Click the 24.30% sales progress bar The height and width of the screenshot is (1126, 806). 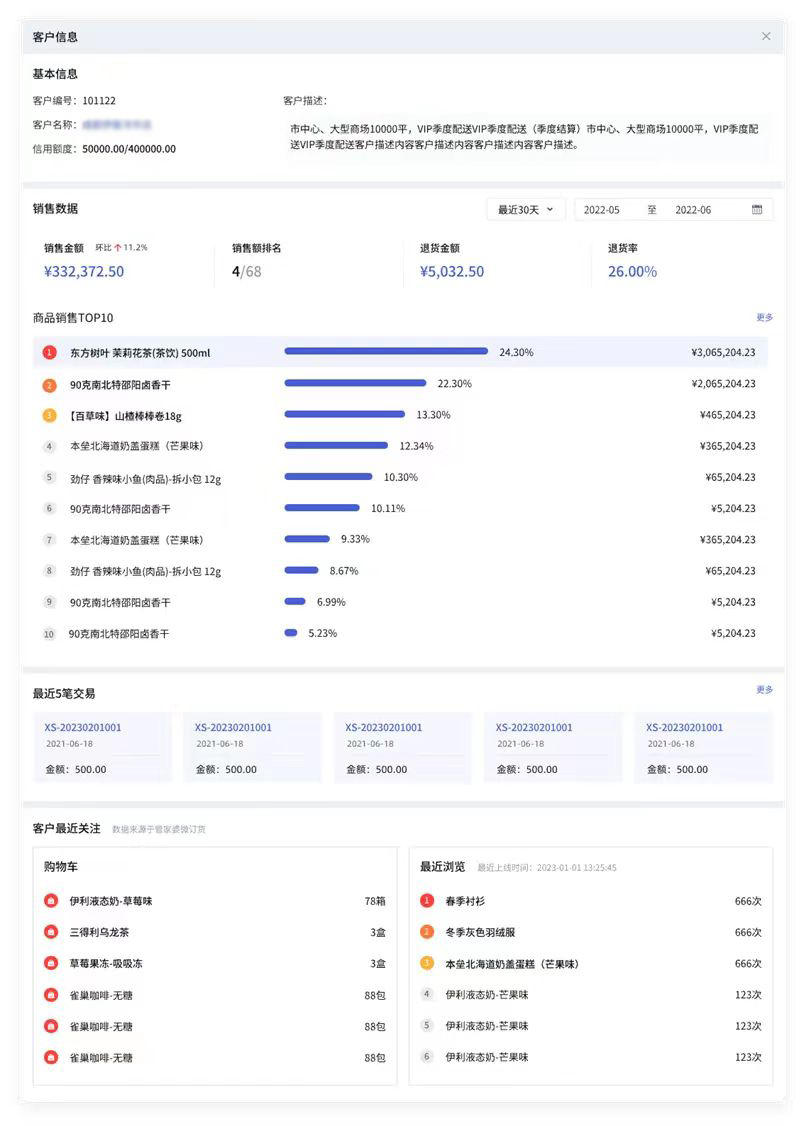click(386, 352)
